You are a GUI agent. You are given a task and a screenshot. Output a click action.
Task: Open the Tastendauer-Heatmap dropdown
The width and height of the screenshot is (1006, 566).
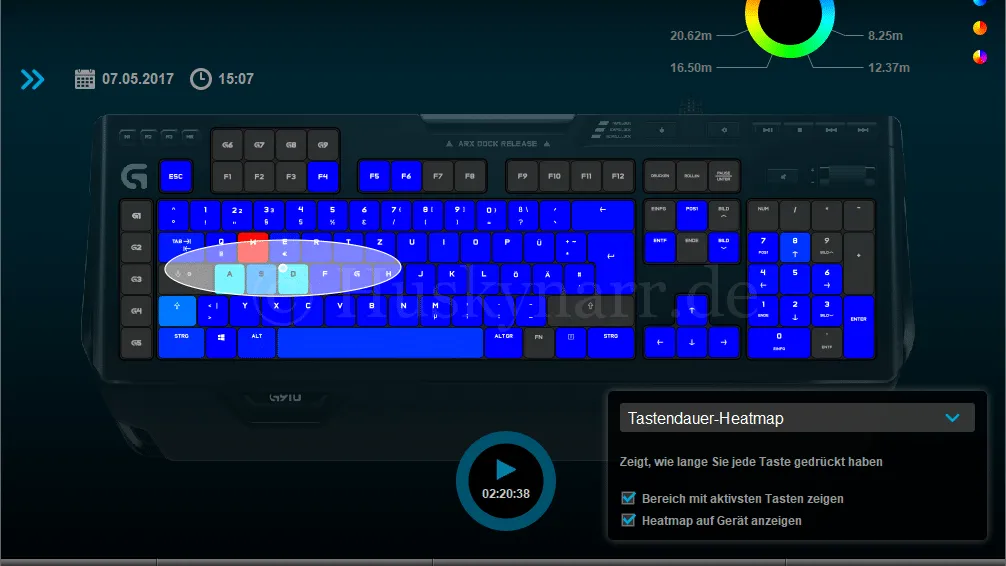click(797, 418)
